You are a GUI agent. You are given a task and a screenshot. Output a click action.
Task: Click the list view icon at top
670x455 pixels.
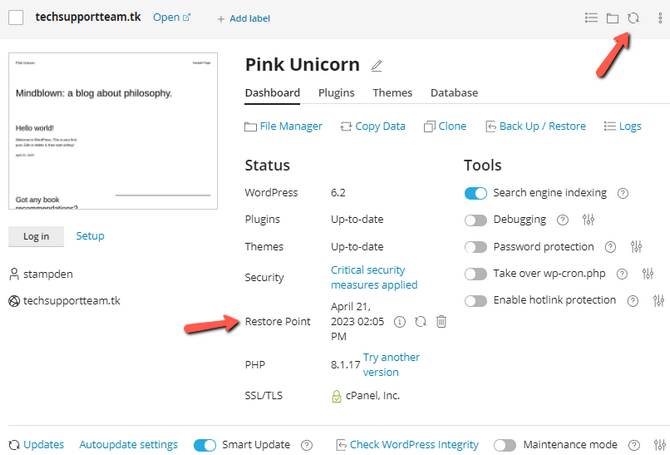[x=591, y=18]
